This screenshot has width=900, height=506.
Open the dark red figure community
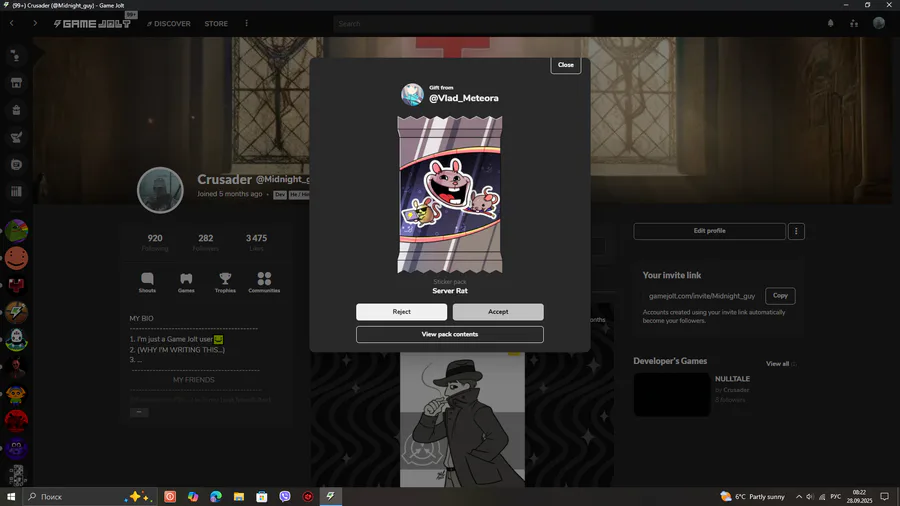pyautogui.click(x=16, y=367)
